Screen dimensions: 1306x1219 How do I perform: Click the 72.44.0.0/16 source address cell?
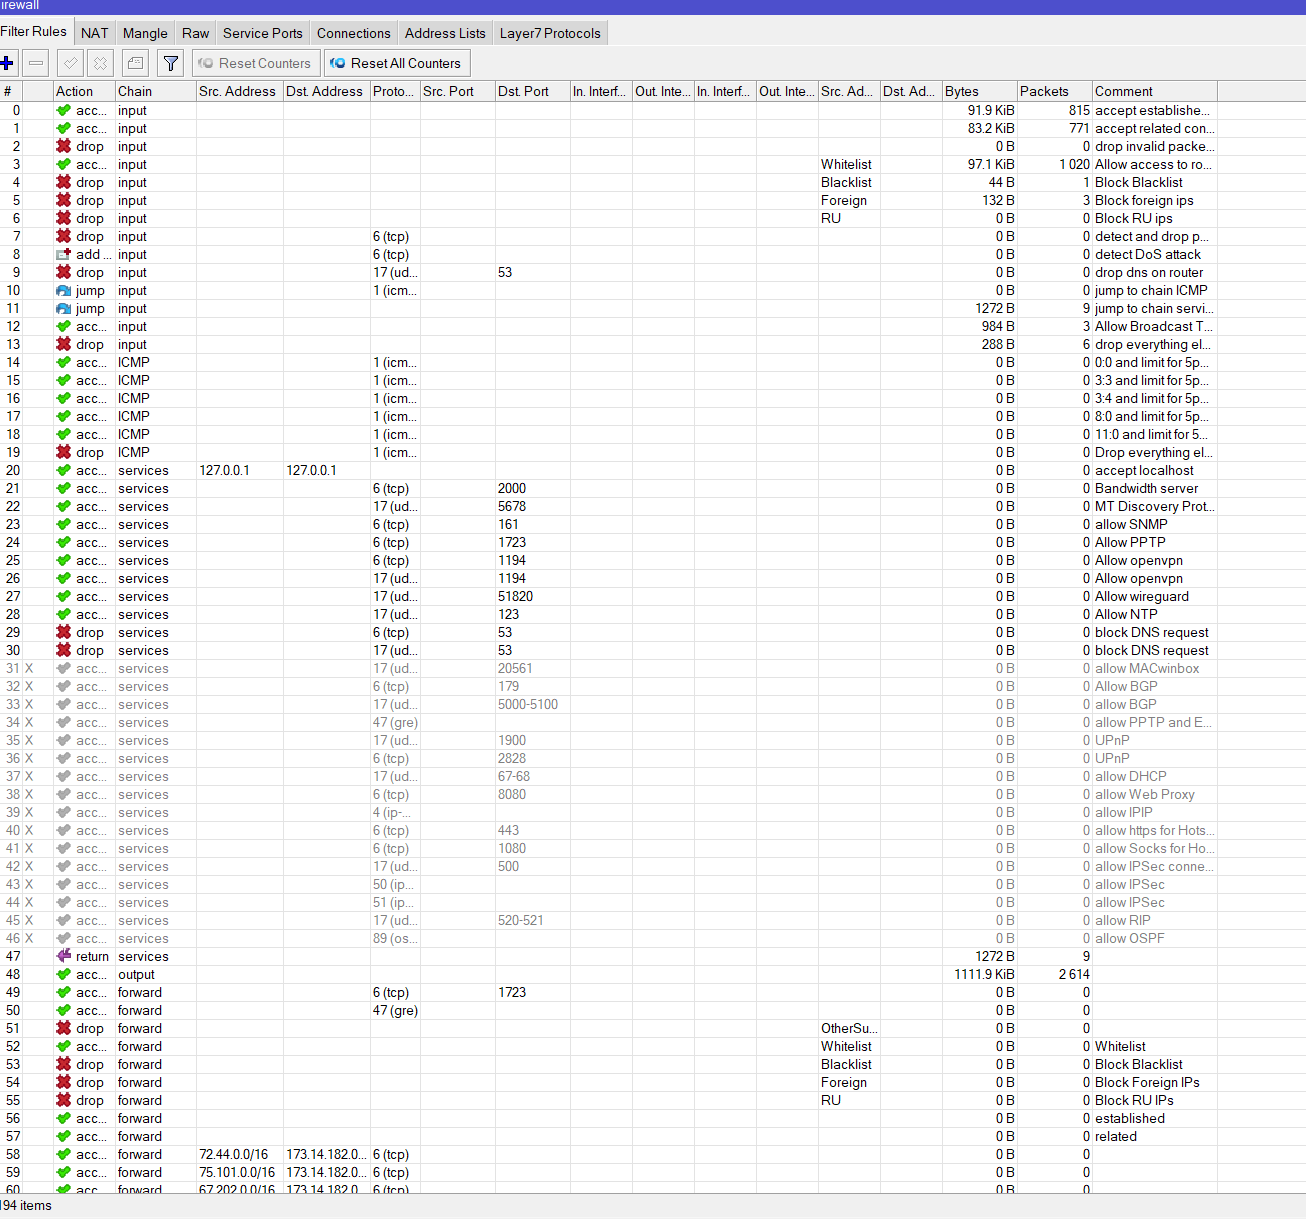(x=234, y=1154)
